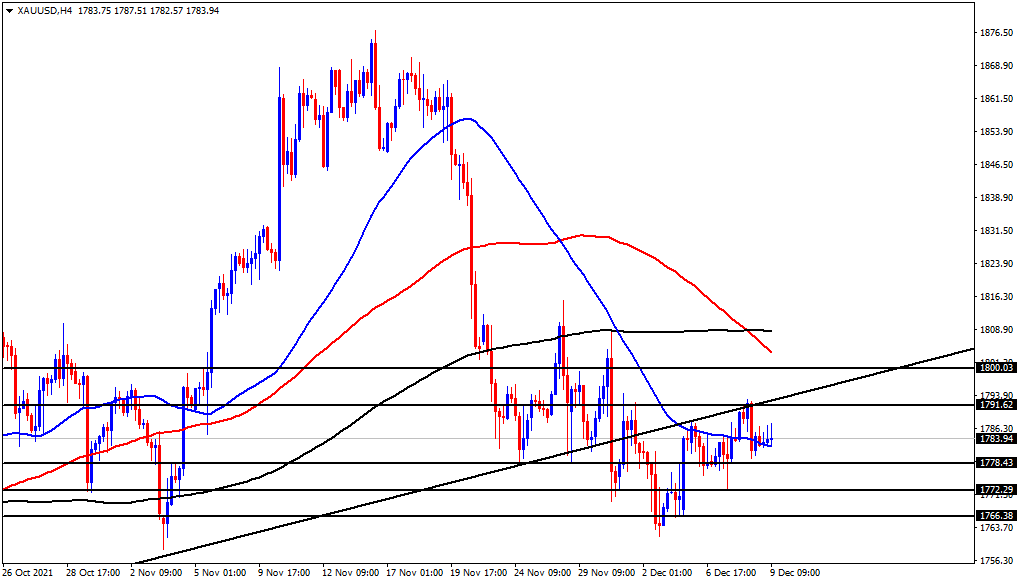Click the 12 Nov 09:00 time label

[x=351, y=573]
